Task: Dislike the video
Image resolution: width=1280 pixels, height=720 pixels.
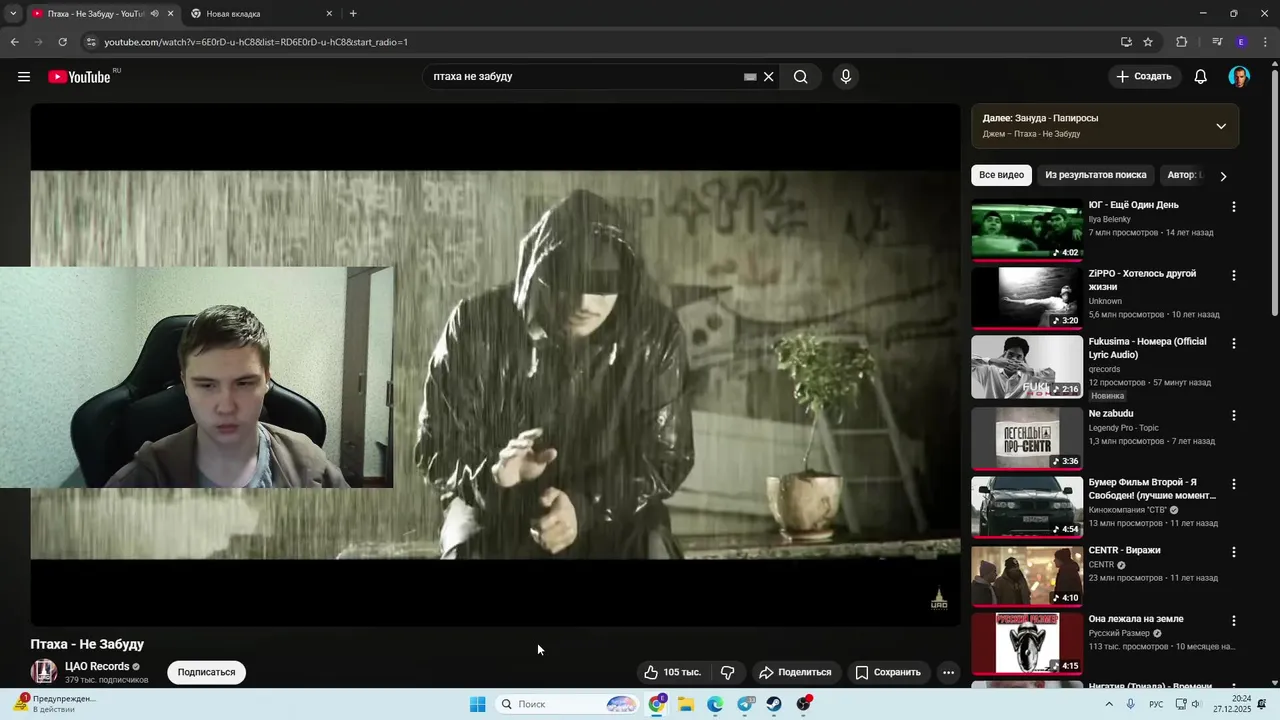Action: [728, 672]
